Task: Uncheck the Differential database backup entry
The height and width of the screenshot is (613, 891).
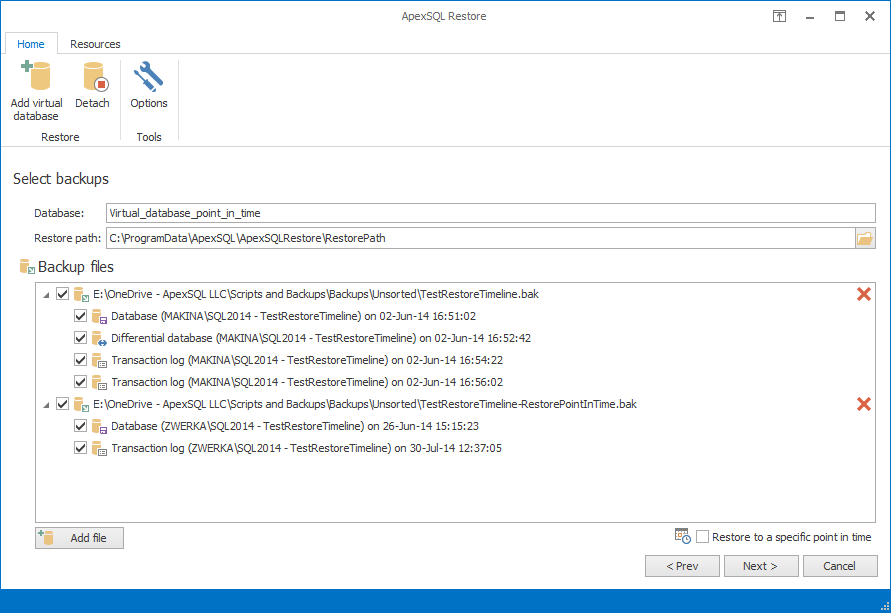Action: 80,338
